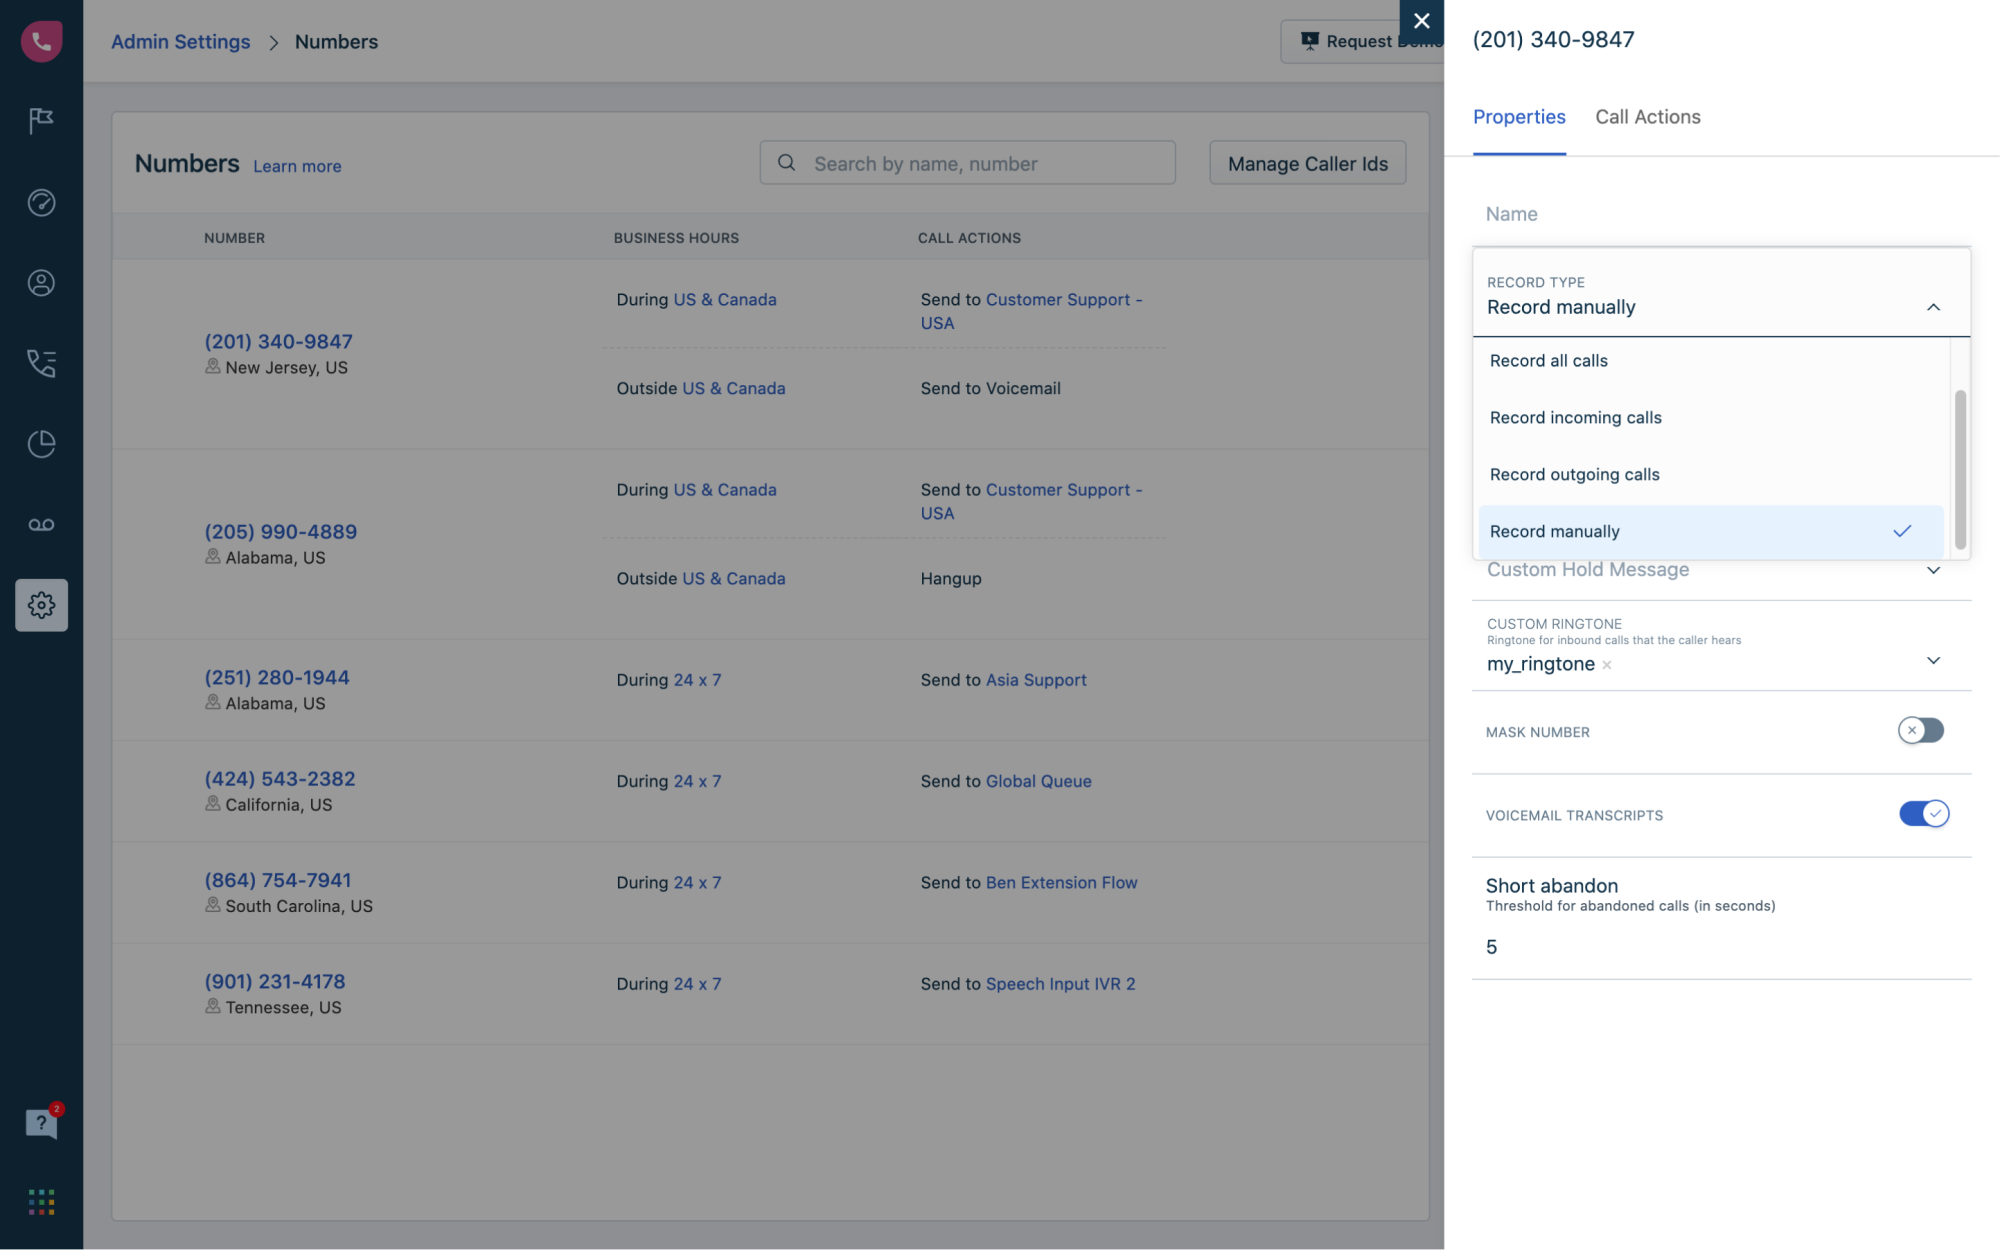
Task: Click the flag icon in left sidebar
Action: [x=41, y=121]
